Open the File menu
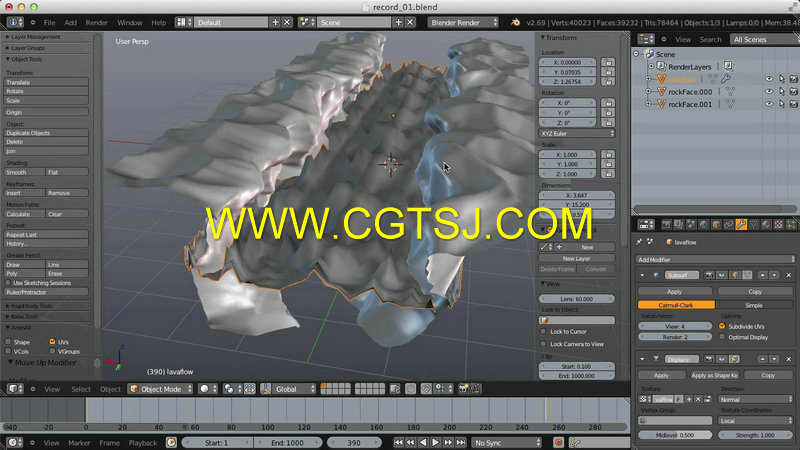This screenshot has height=450, width=800. [x=49, y=22]
